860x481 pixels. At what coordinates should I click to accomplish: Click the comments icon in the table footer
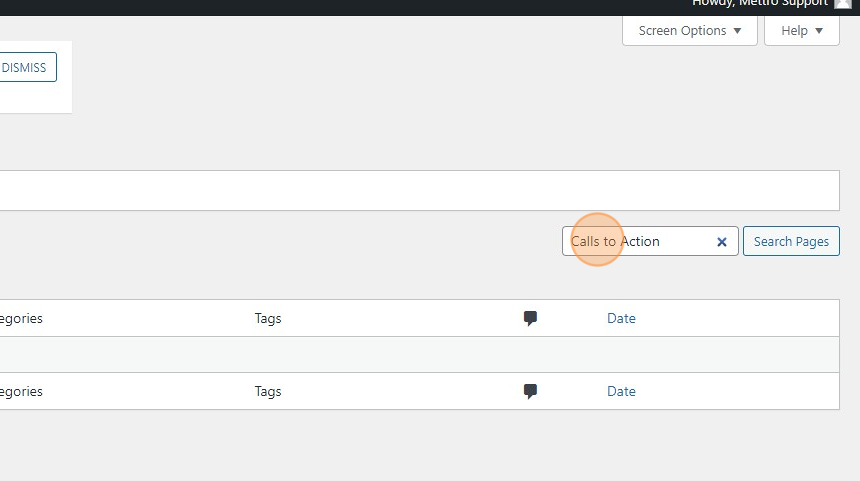[x=530, y=392]
